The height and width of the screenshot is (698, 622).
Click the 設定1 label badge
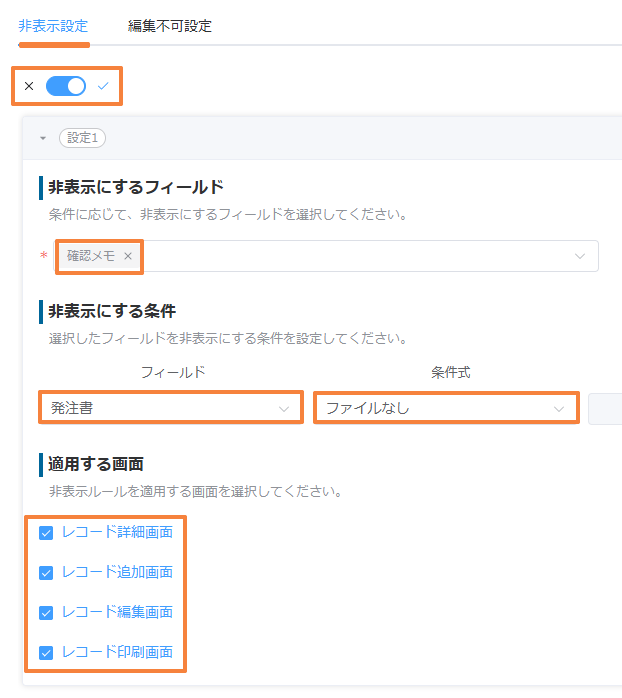coord(82,138)
